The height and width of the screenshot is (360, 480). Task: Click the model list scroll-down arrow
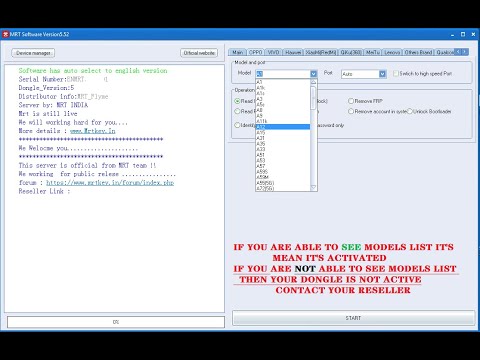point(313,188)
